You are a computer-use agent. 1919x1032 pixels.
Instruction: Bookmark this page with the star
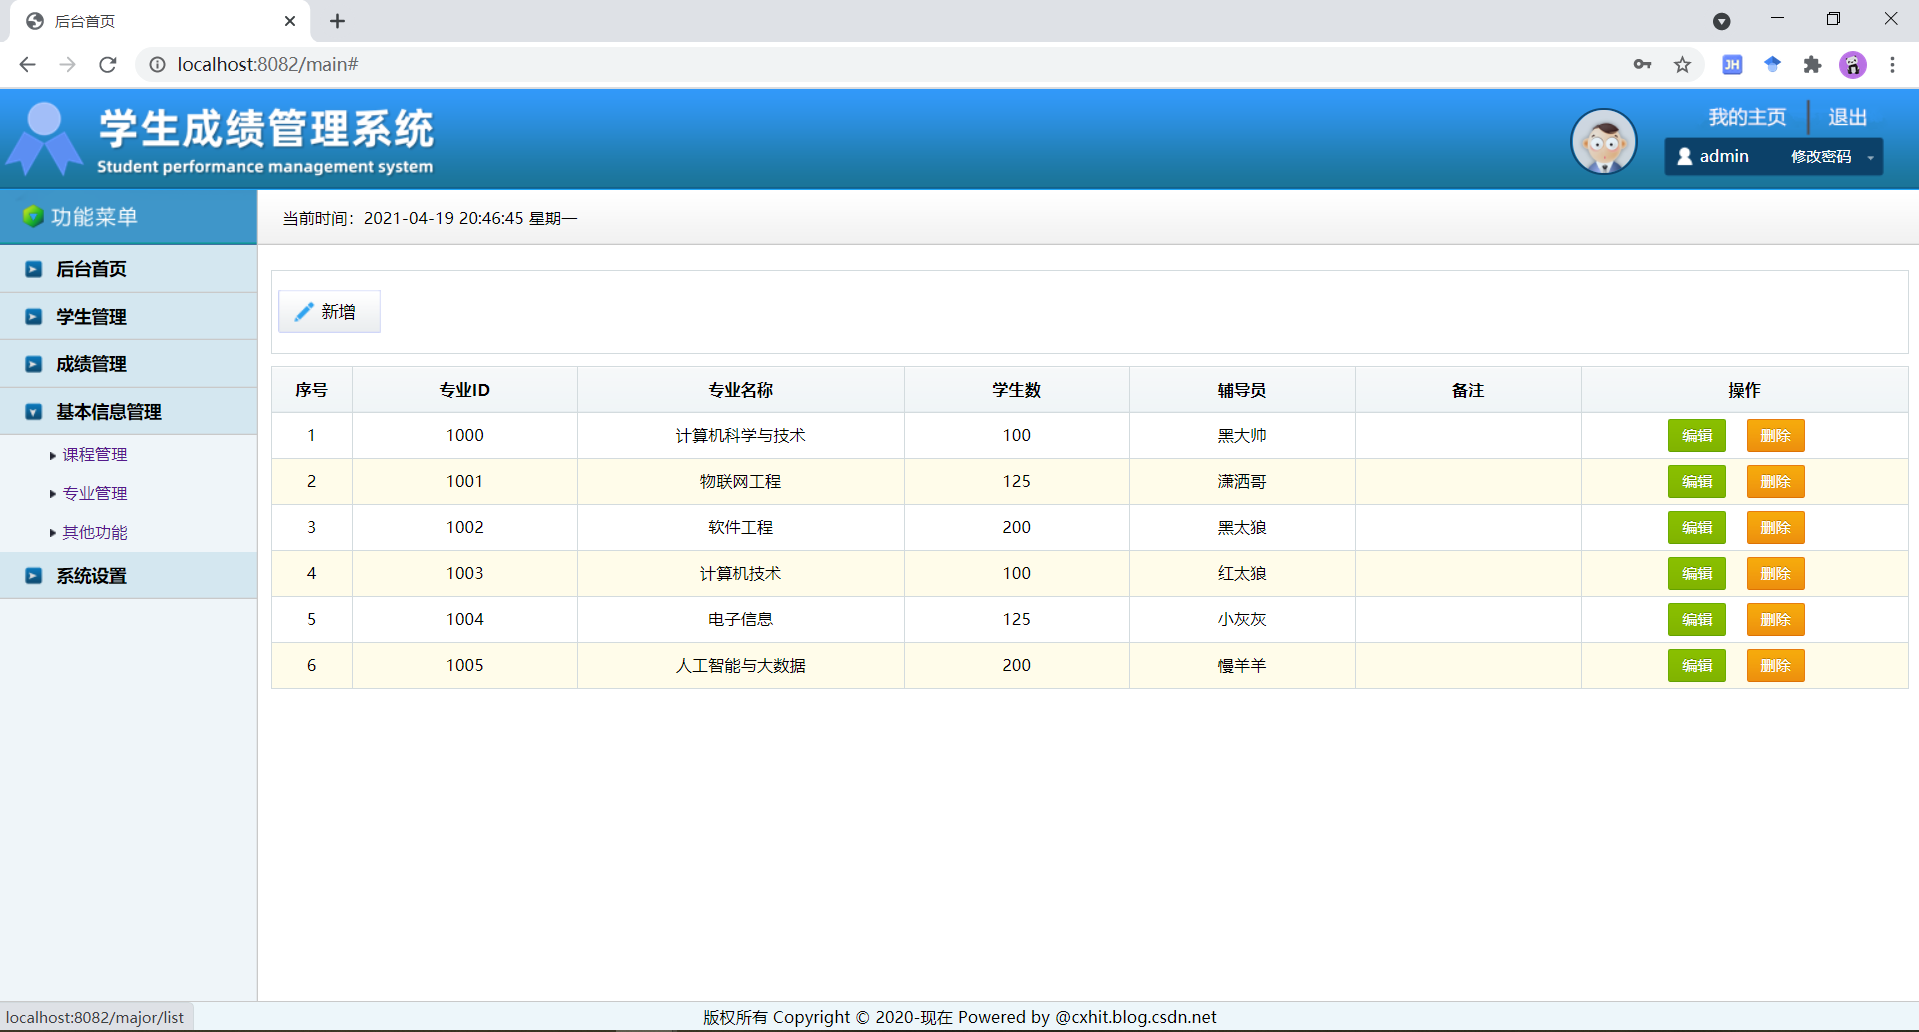coord(1683,65)
